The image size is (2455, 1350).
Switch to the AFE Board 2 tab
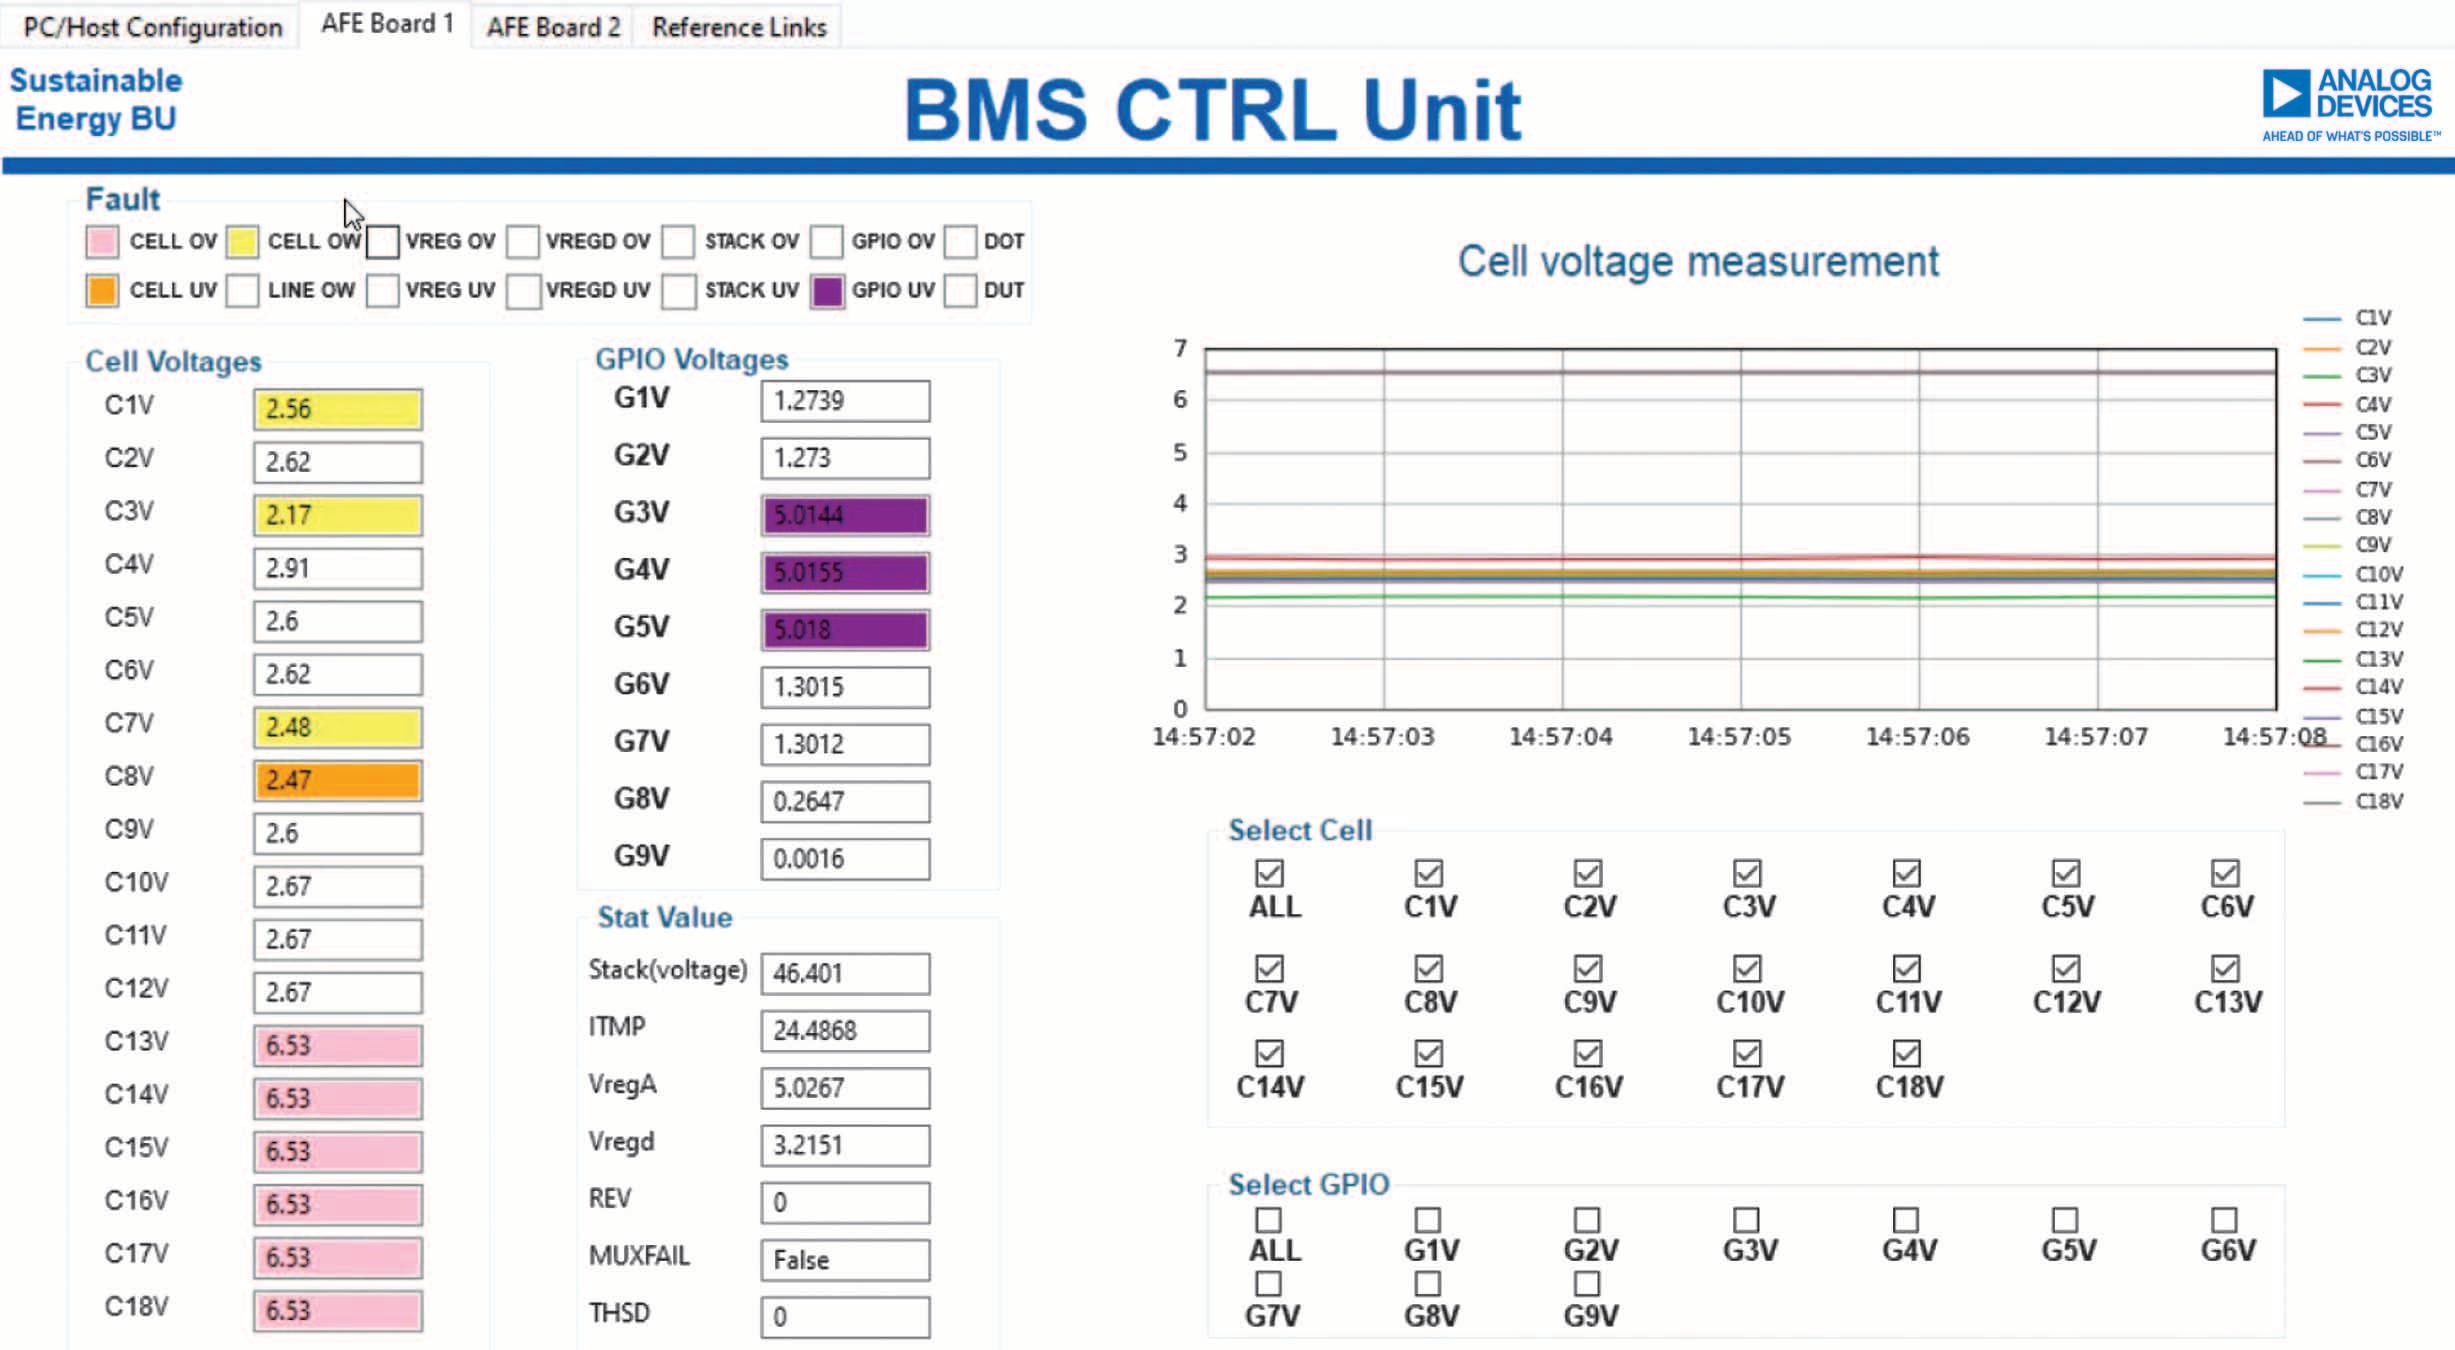pos(553,27)
